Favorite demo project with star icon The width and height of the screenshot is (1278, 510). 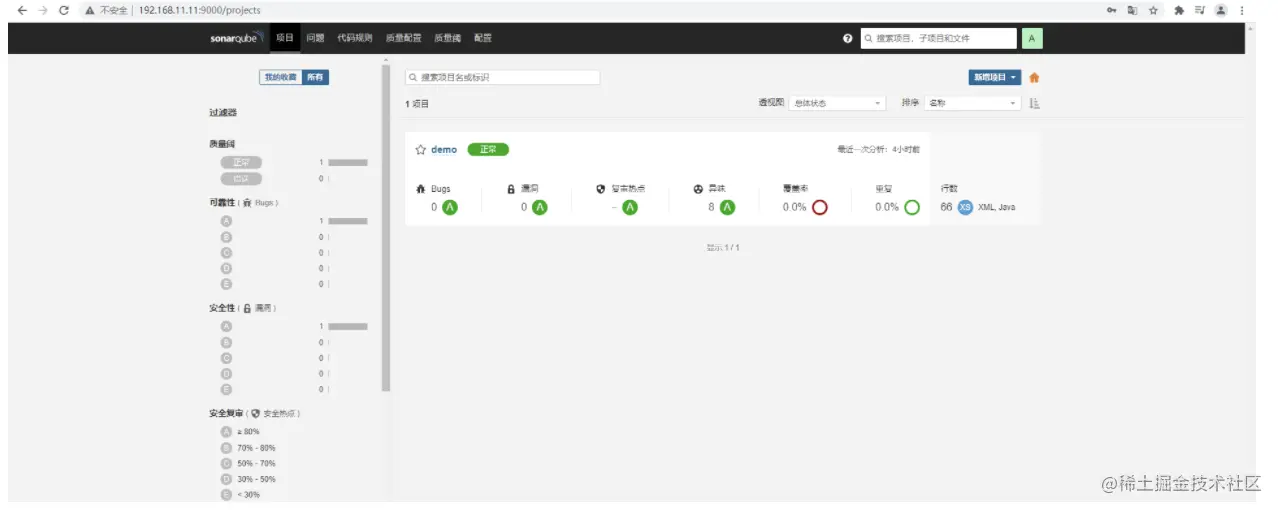(421, 150)
